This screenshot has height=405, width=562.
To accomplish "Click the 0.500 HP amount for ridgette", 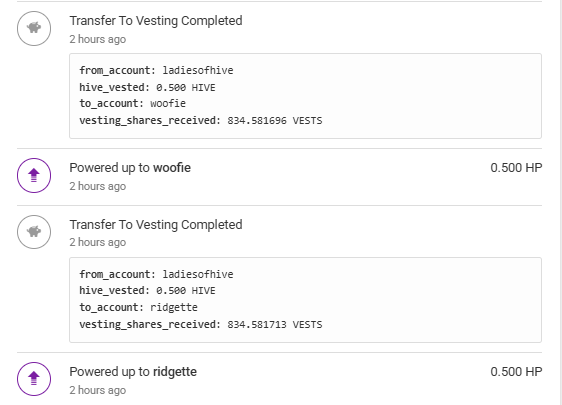I will coord(516,372).
